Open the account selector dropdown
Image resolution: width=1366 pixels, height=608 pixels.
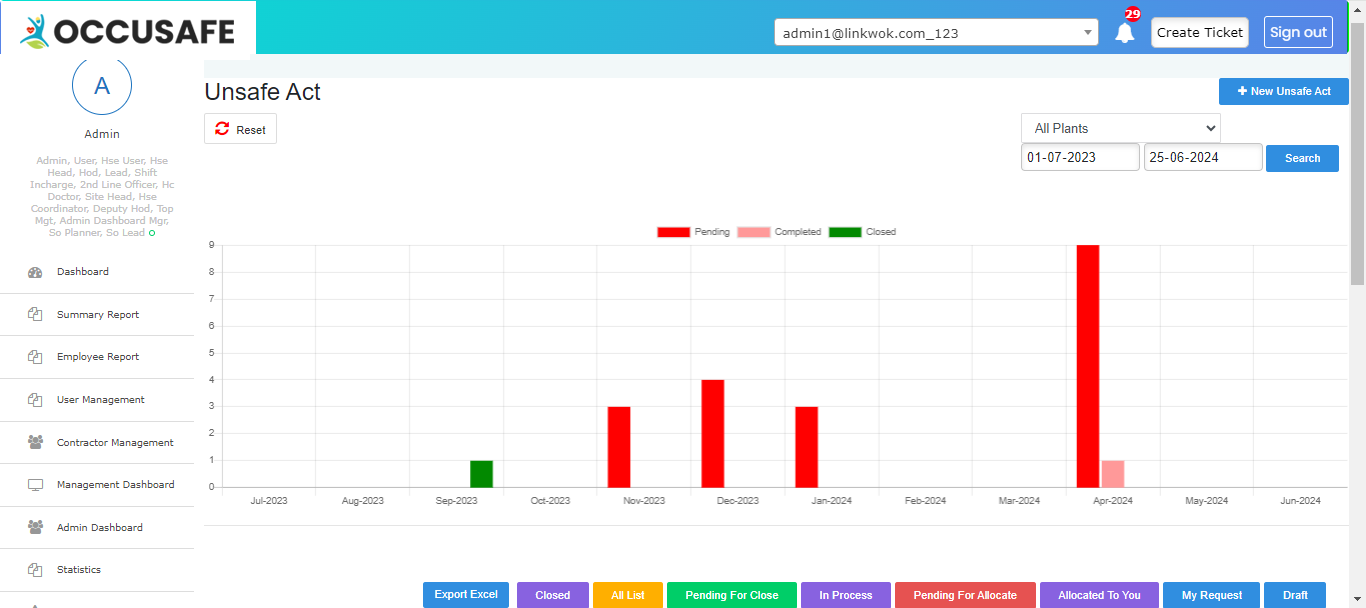tap(937, 33)
